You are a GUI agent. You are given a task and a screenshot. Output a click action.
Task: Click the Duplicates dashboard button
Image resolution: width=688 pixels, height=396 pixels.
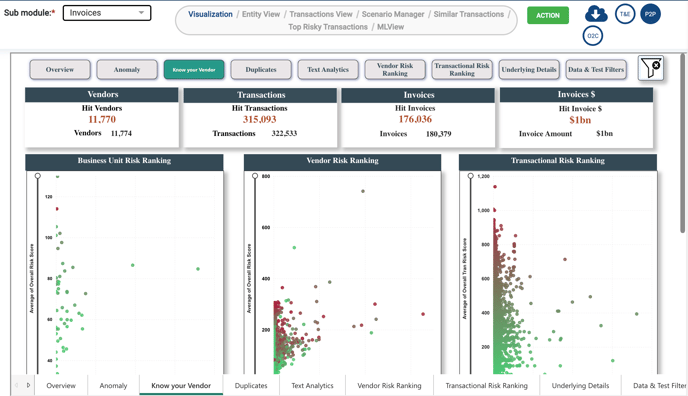click(261, 69)
